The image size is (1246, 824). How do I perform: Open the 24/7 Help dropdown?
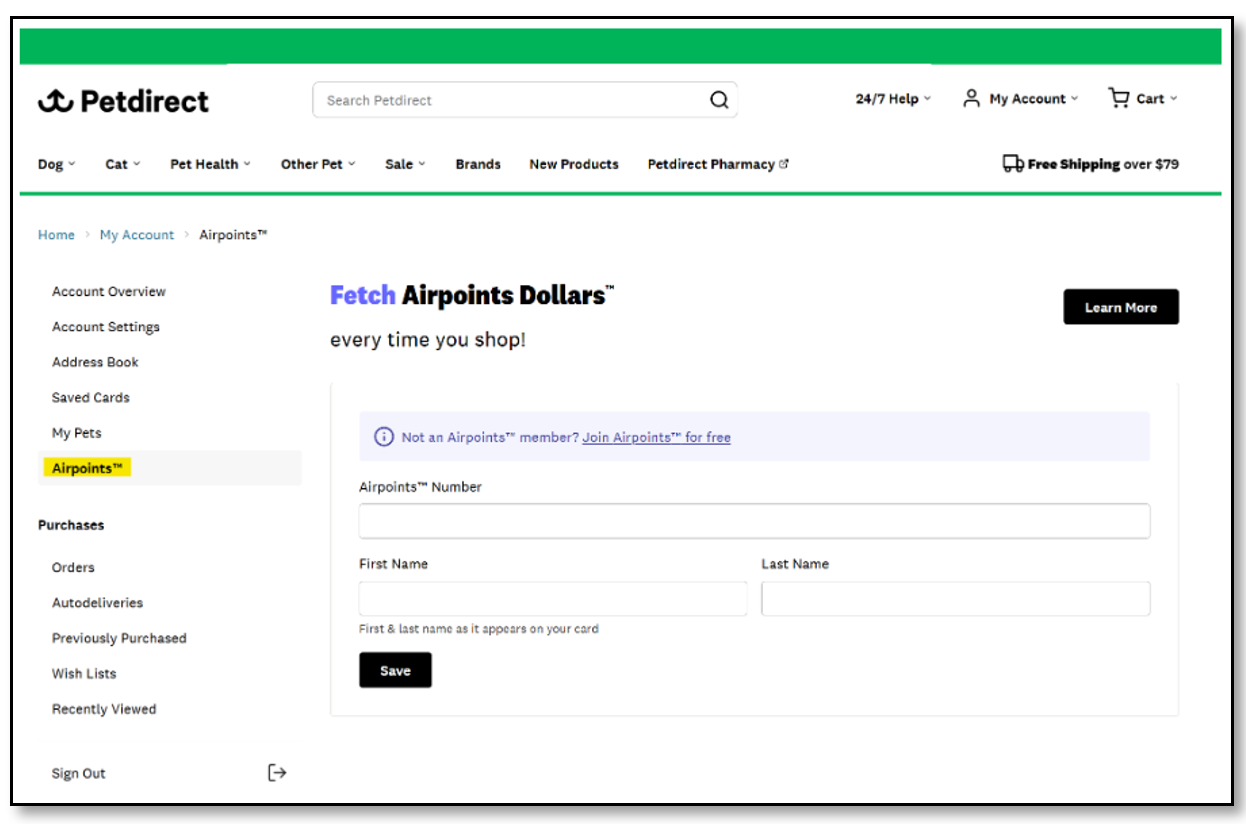point(893,99)
